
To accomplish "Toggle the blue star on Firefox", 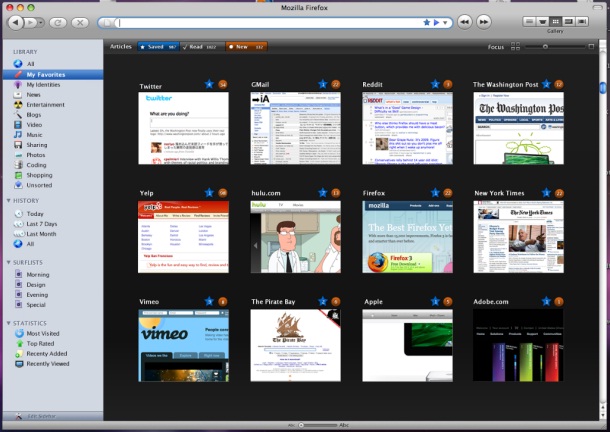I will pos(435,193).
